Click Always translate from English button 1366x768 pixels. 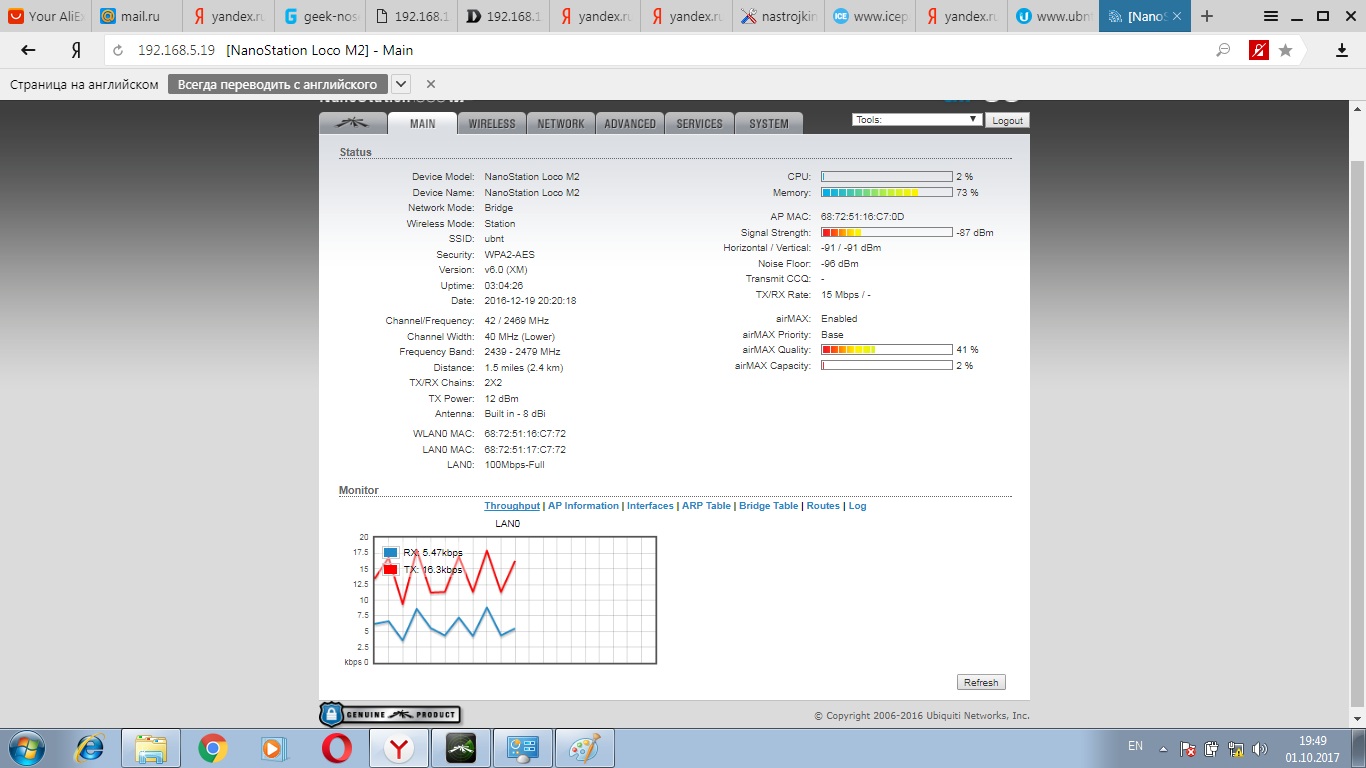(x=278, y=84)
